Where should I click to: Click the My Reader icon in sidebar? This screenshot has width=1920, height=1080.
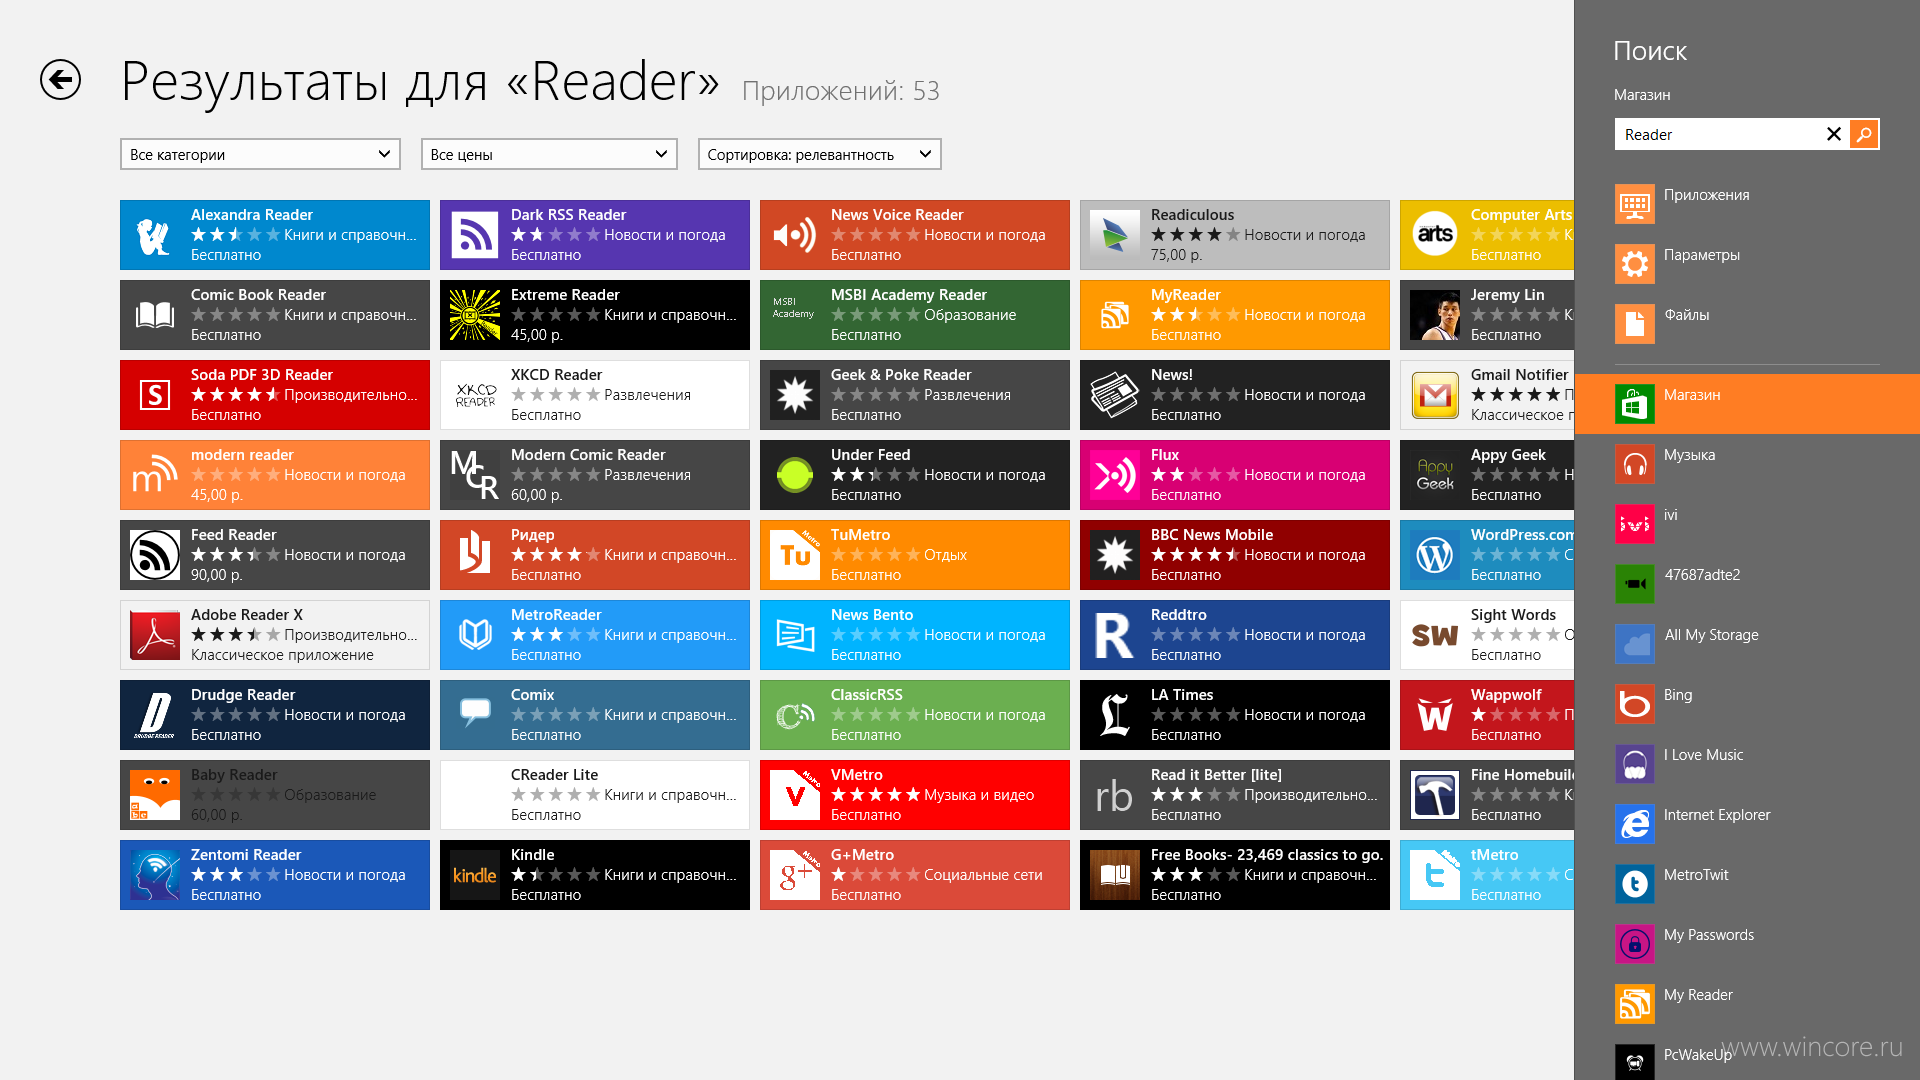point(1635,1004)
